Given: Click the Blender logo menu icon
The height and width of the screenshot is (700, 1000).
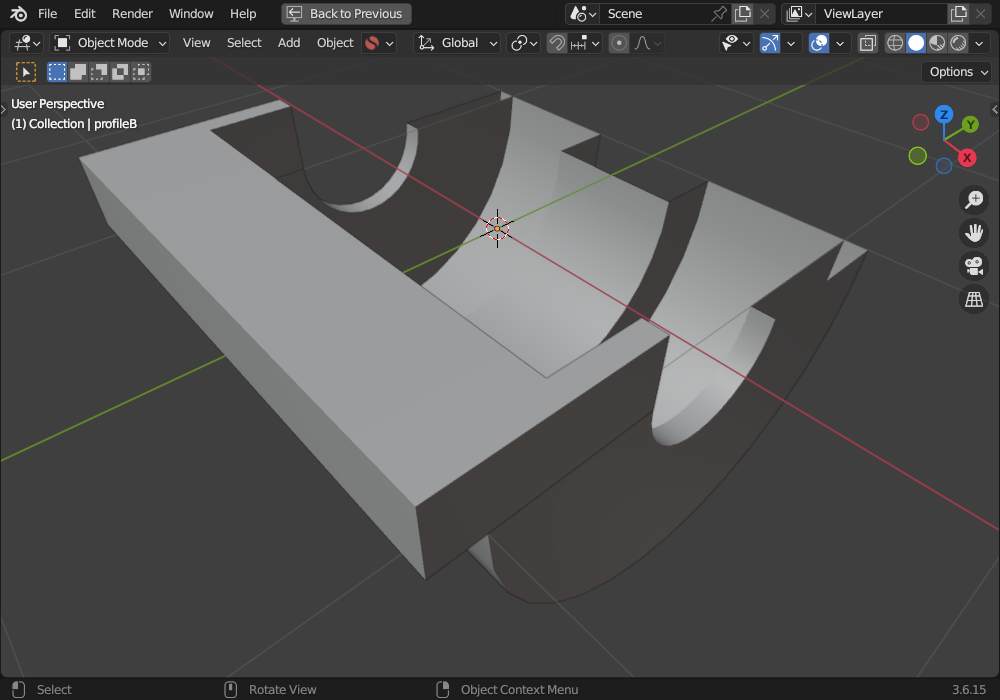Looking at the screenshot, I should pyautogui.click(x=18, y=13).
